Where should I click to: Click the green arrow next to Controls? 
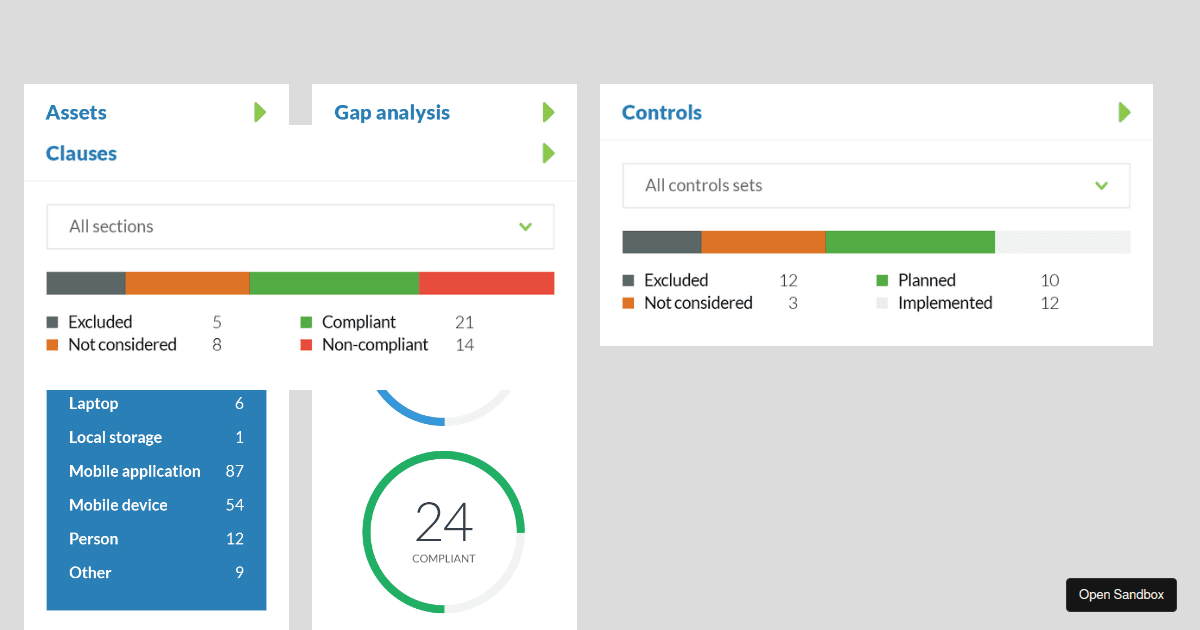[x=1124, y=112]
